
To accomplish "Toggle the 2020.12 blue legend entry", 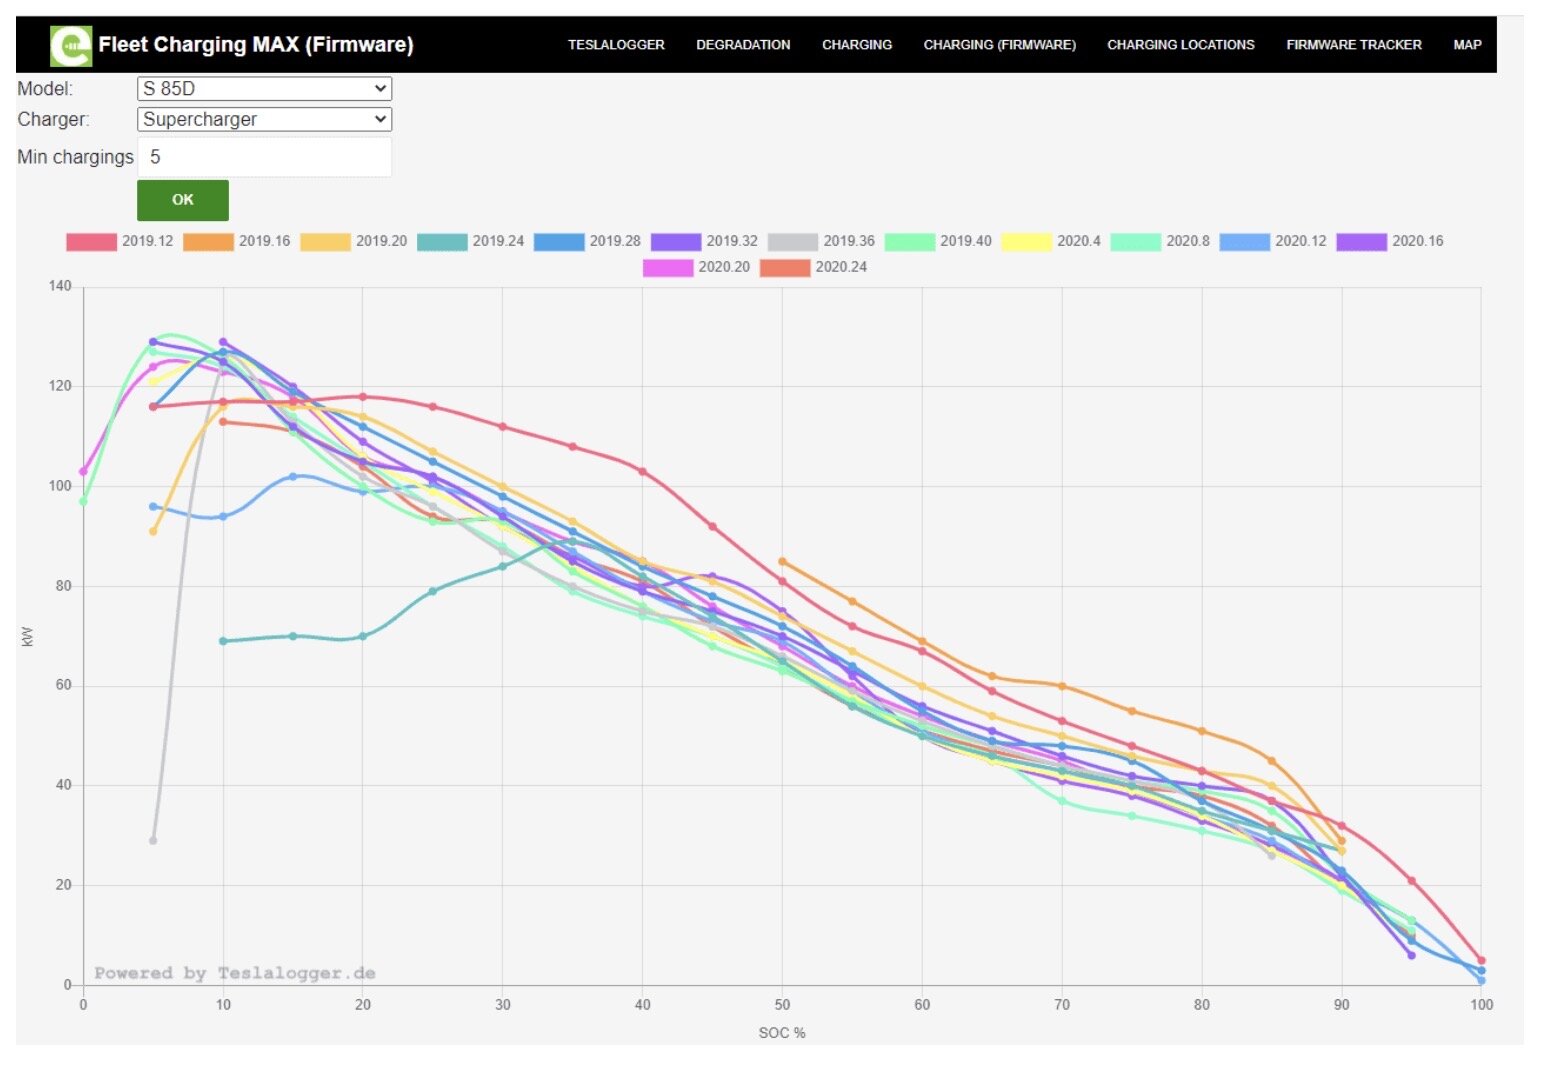I will pyautogui.click(x=1245, y=242).
